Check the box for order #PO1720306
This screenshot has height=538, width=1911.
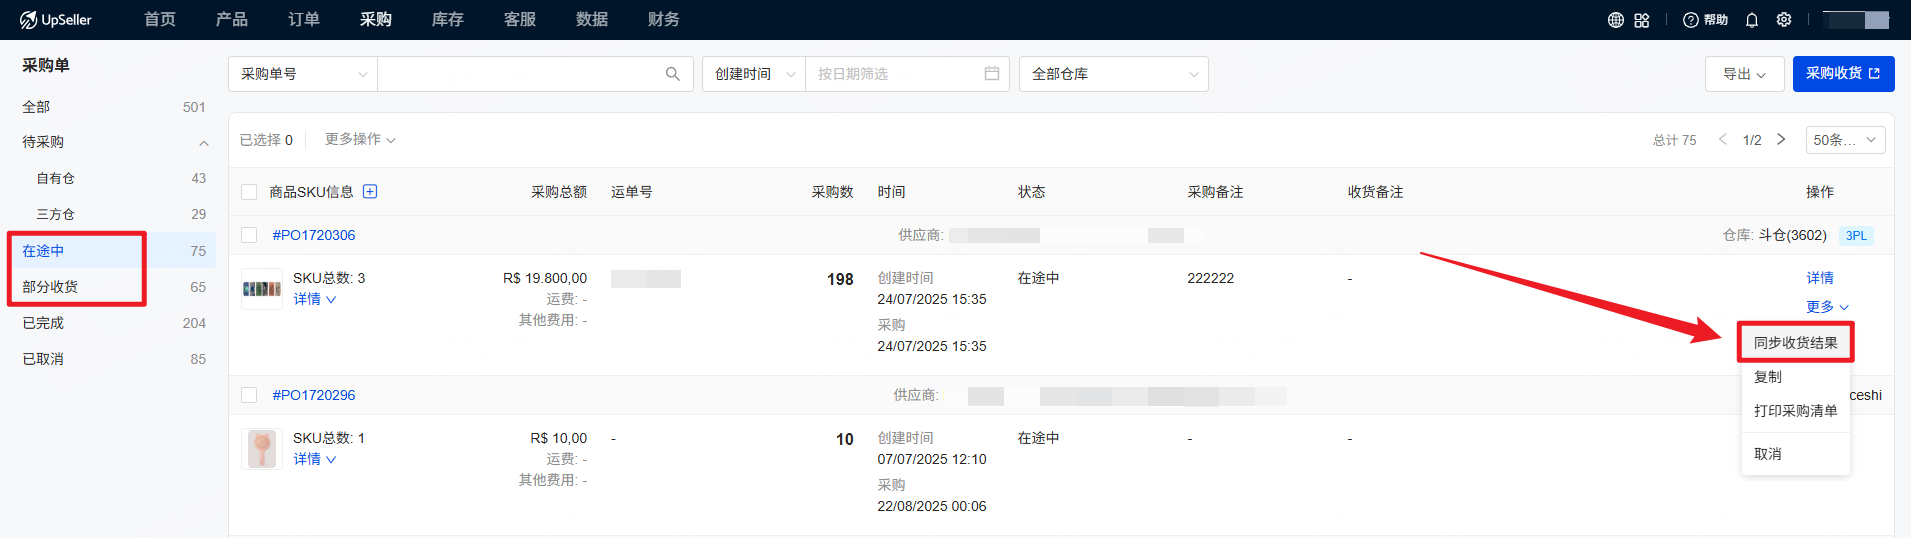(249, 235)
